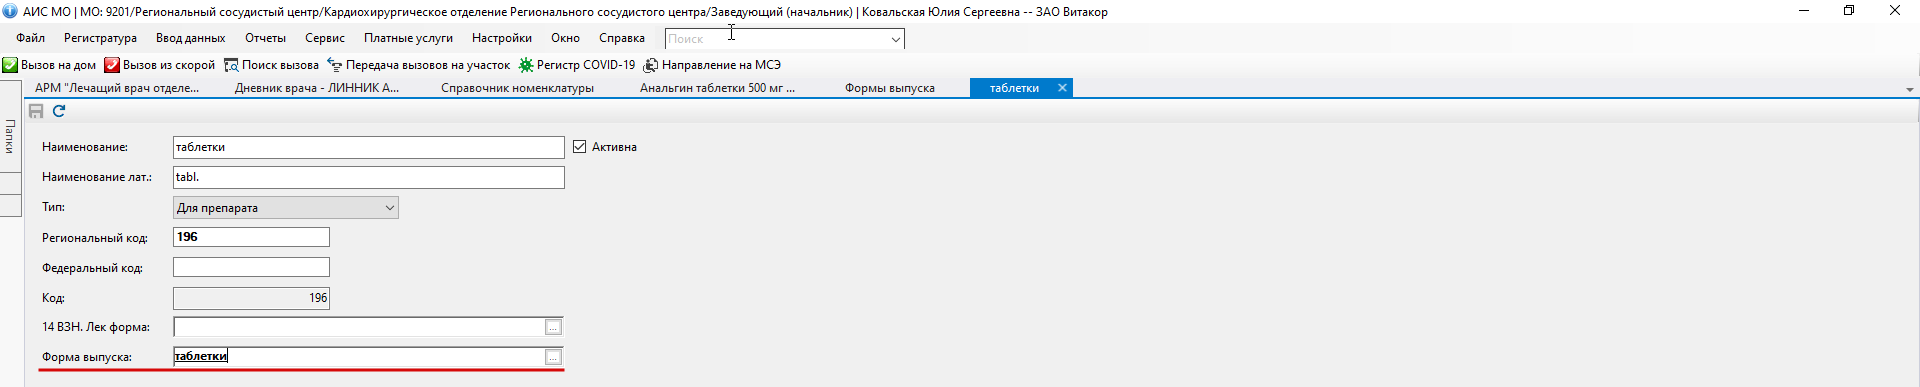Click browse button for 14 ВЗН Лек форма
This screenshot has width=1920, height=387.
pos(553,327)
